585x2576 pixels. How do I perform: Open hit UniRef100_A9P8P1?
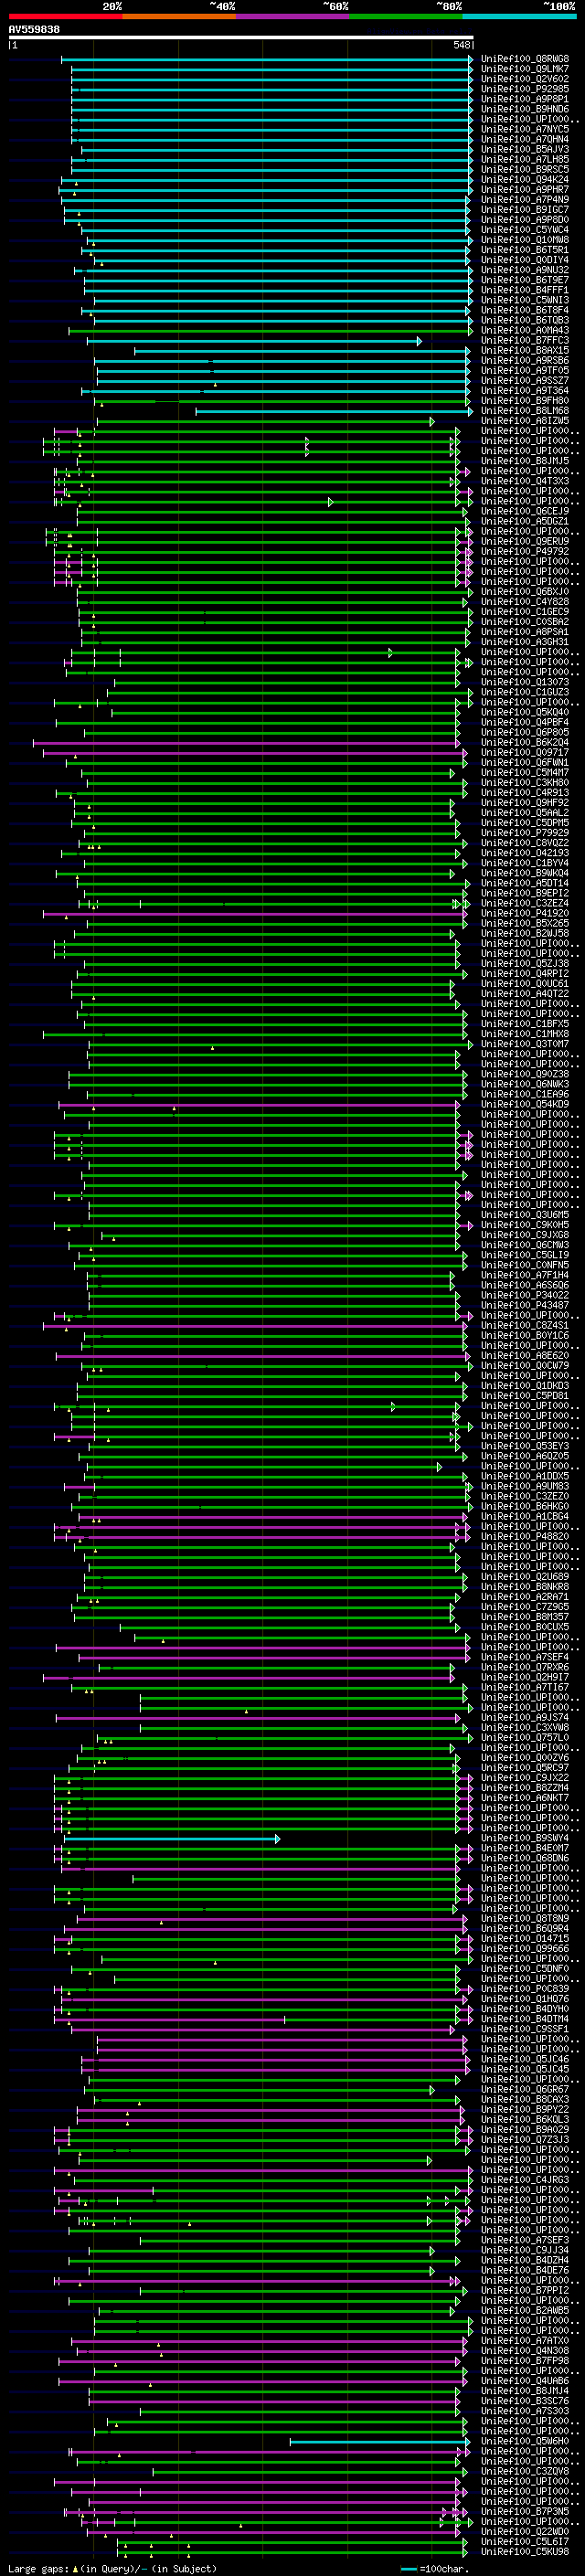tap(525, 100)
